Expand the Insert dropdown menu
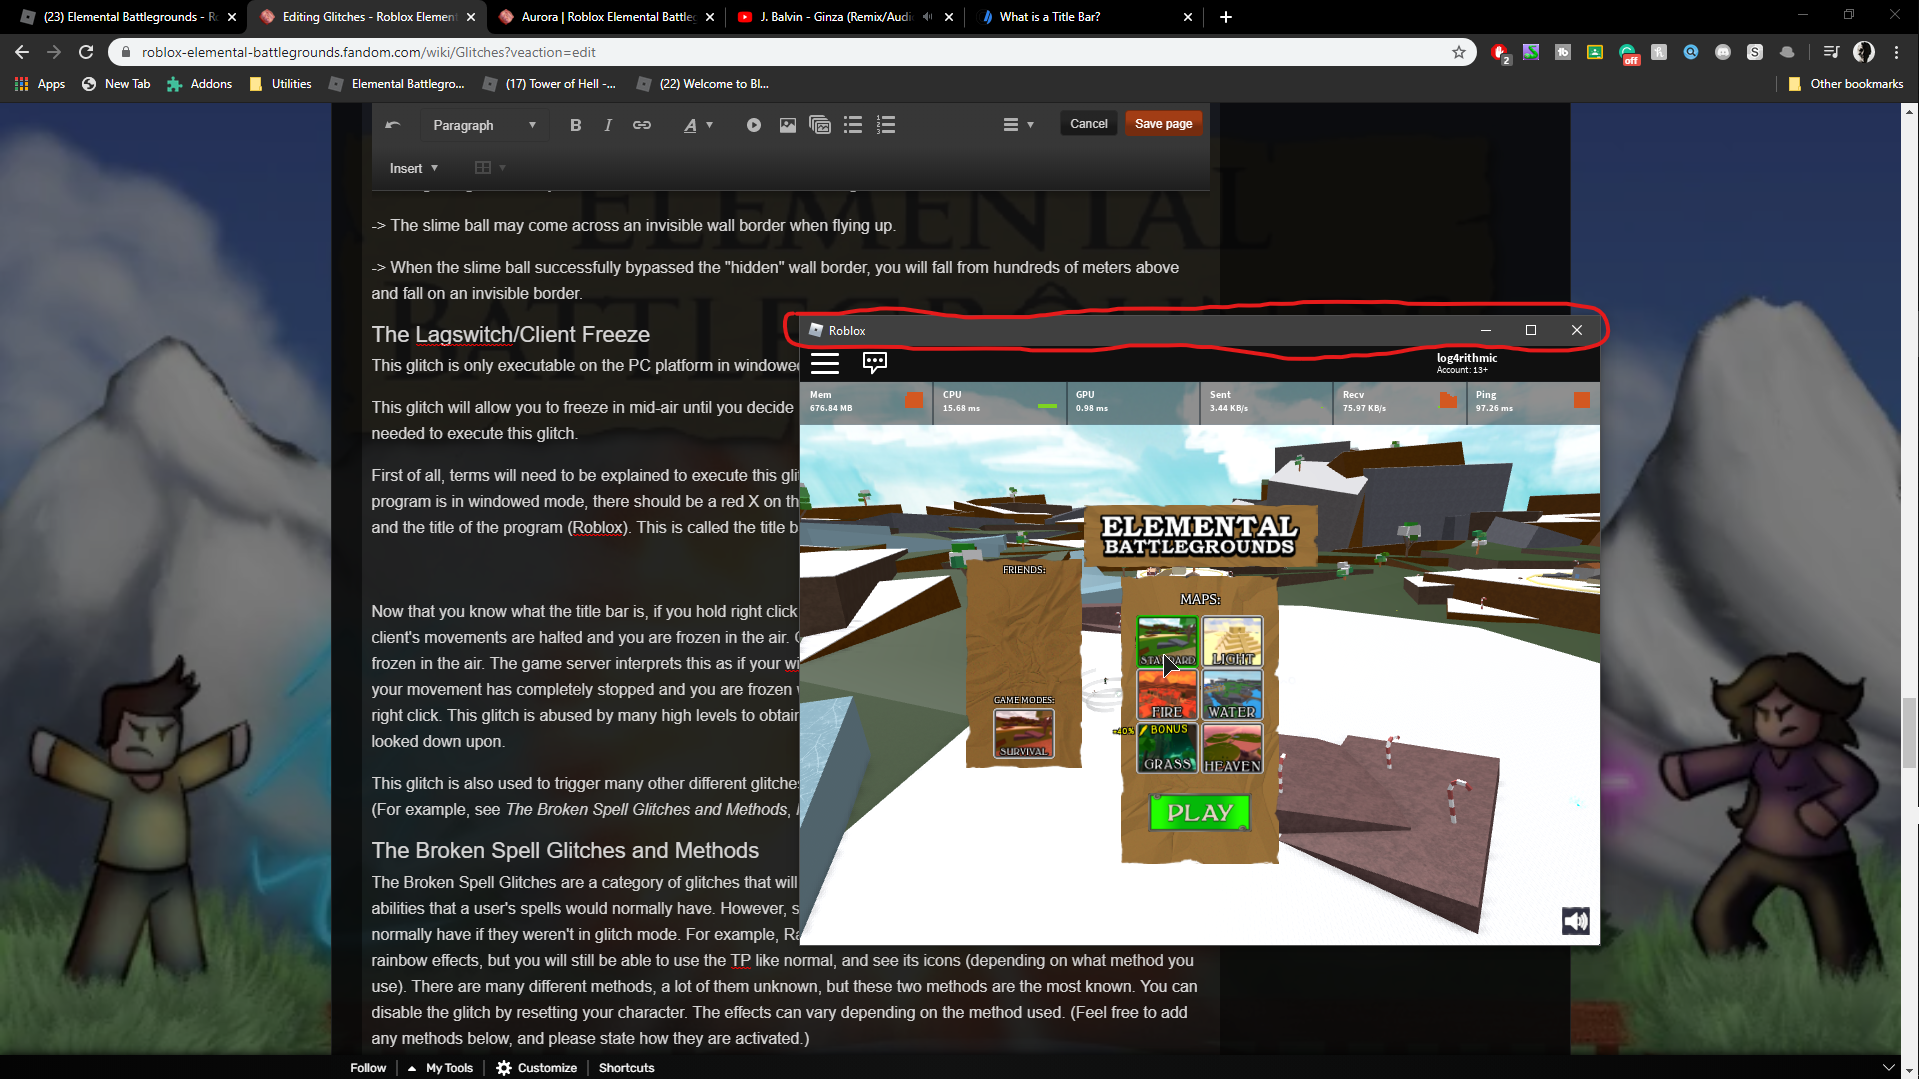 click(x=414, y=168)
